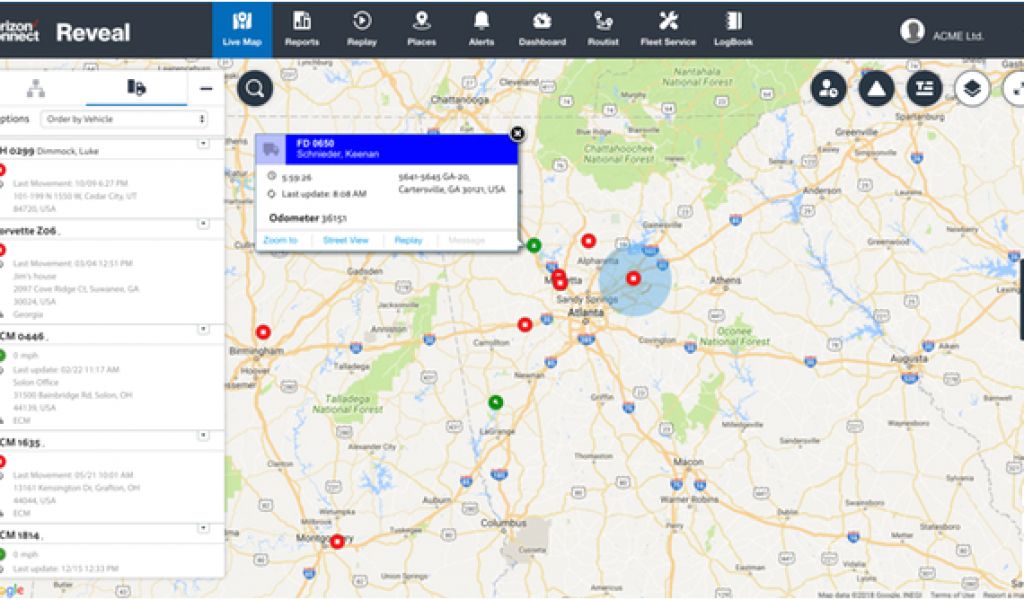Open Fleet Service tools icon
The height and width of the screenshot is (600, 1024).
click(667, 28)
